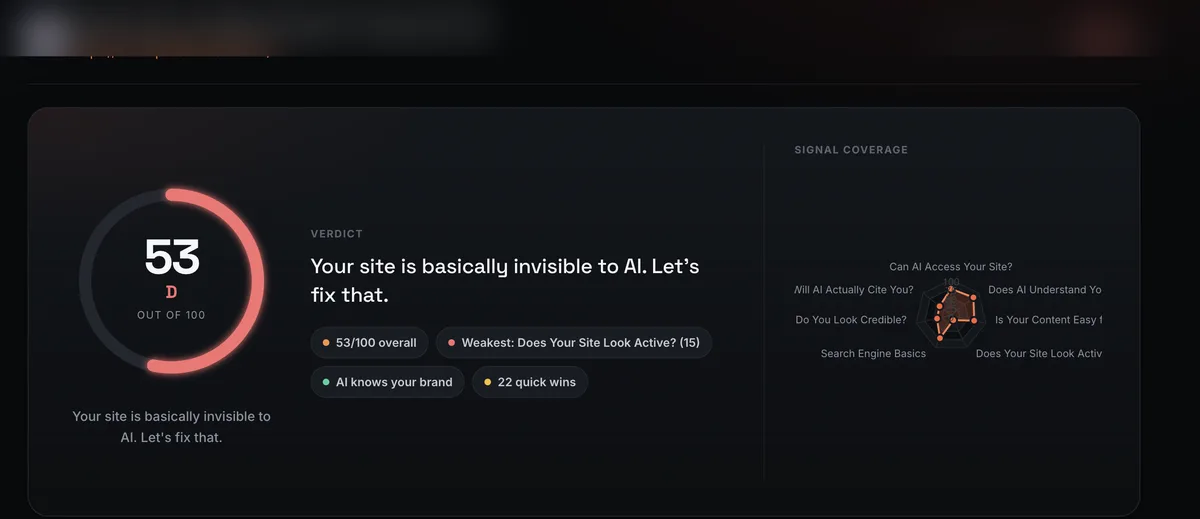Click the "Search Engine Basics" radar label
1200x519 pixels.
coord(873,353)
